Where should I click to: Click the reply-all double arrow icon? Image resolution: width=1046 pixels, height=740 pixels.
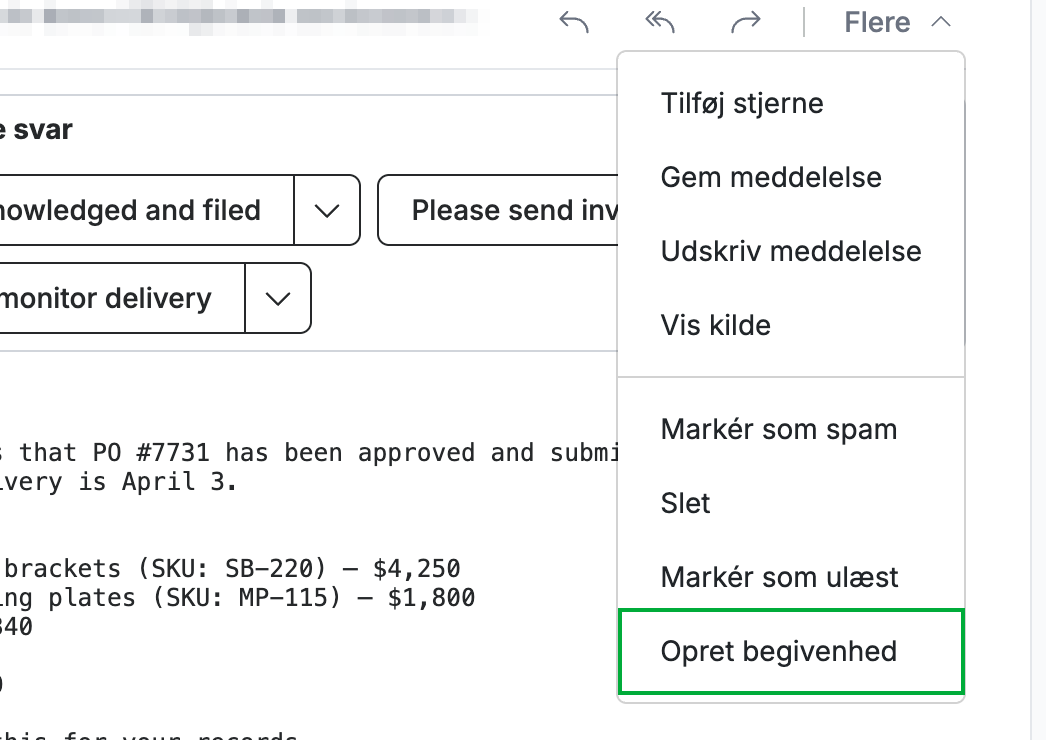tap(660, 22)
